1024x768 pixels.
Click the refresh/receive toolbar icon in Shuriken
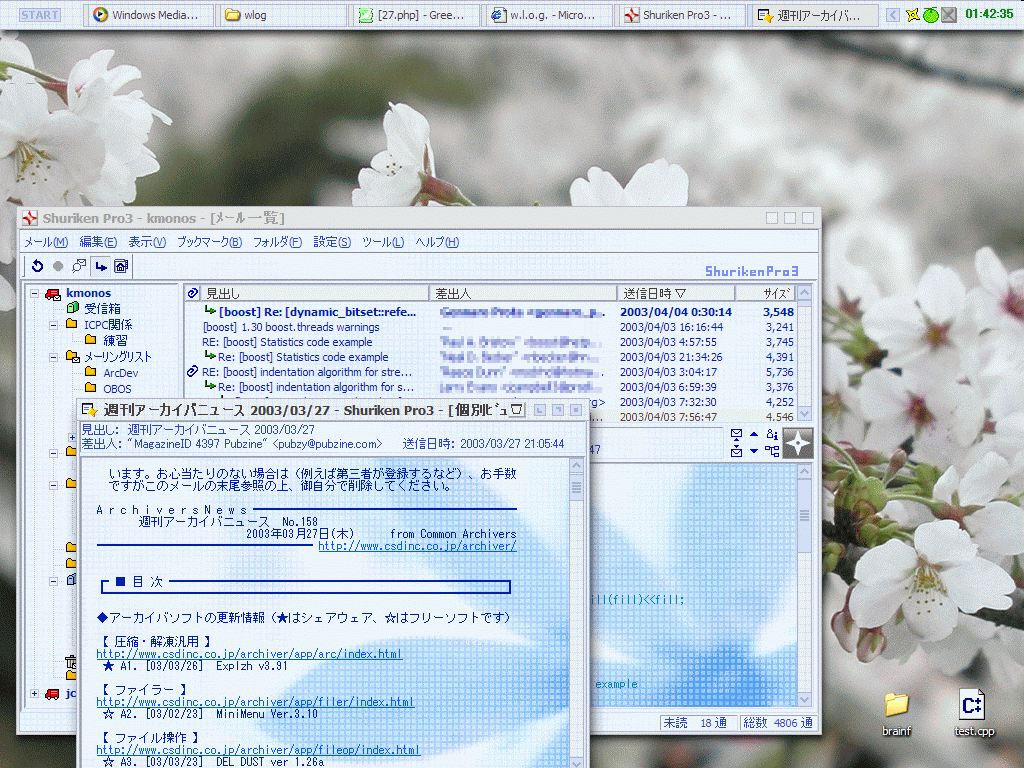(x=37, y=266)
